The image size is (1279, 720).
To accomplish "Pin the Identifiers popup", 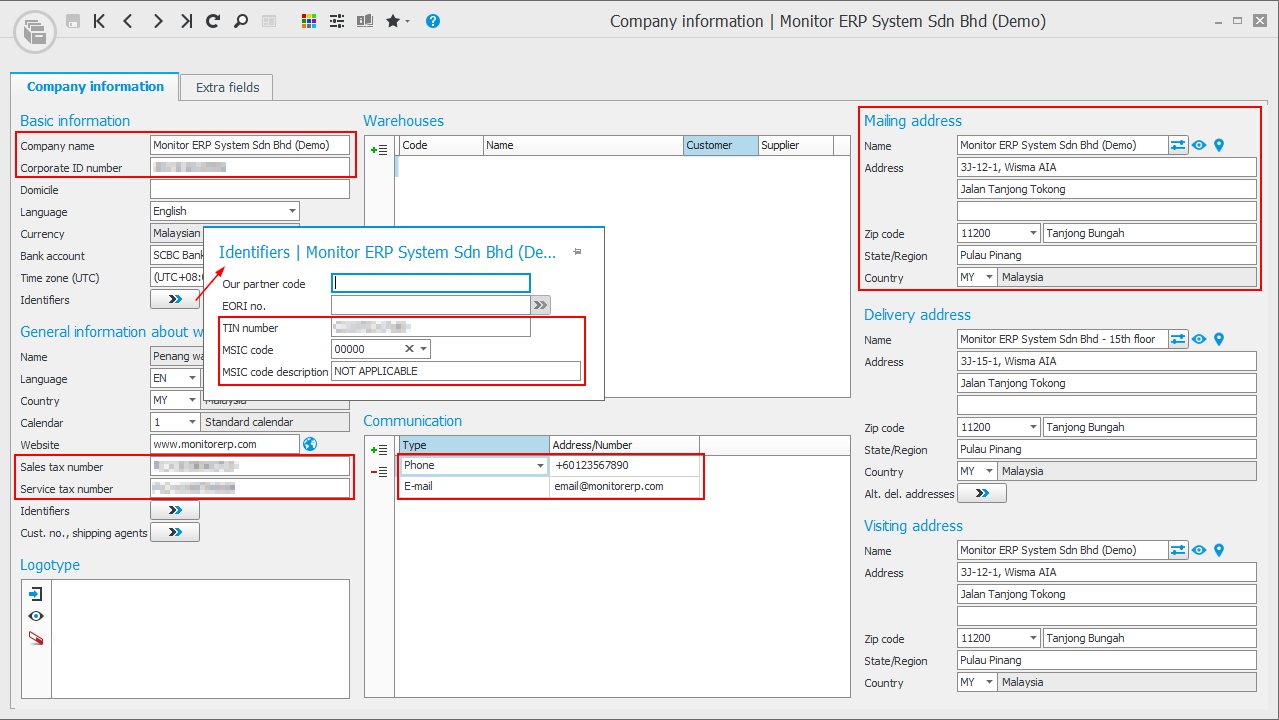I will (x=577, y=252).
